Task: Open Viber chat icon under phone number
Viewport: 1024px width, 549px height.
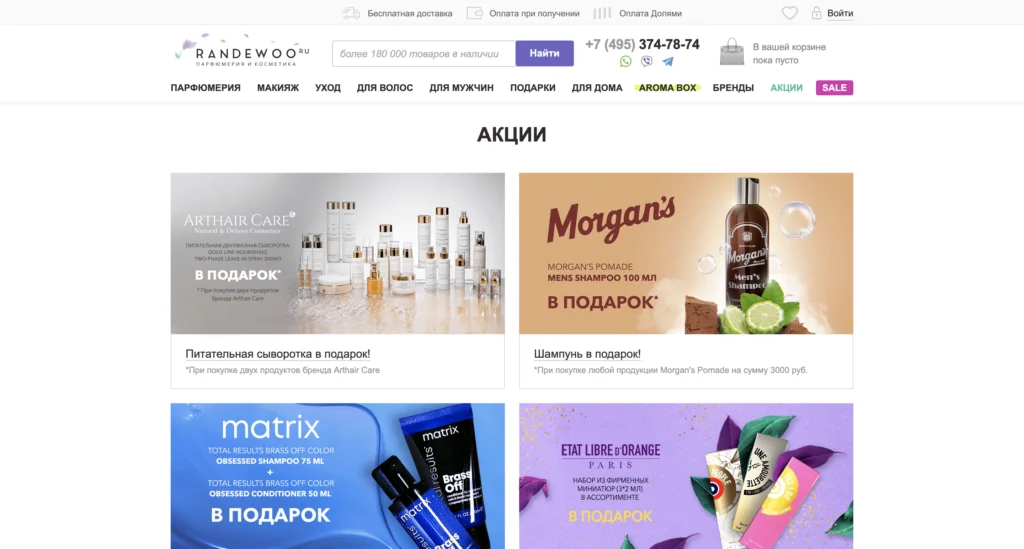Action: pos(647,61)
